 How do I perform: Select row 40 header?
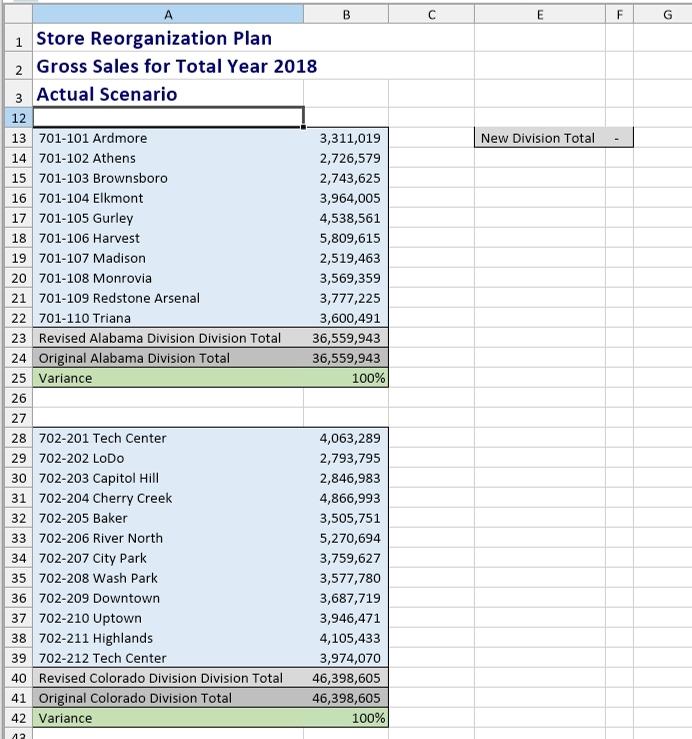[x=18, y=678]
